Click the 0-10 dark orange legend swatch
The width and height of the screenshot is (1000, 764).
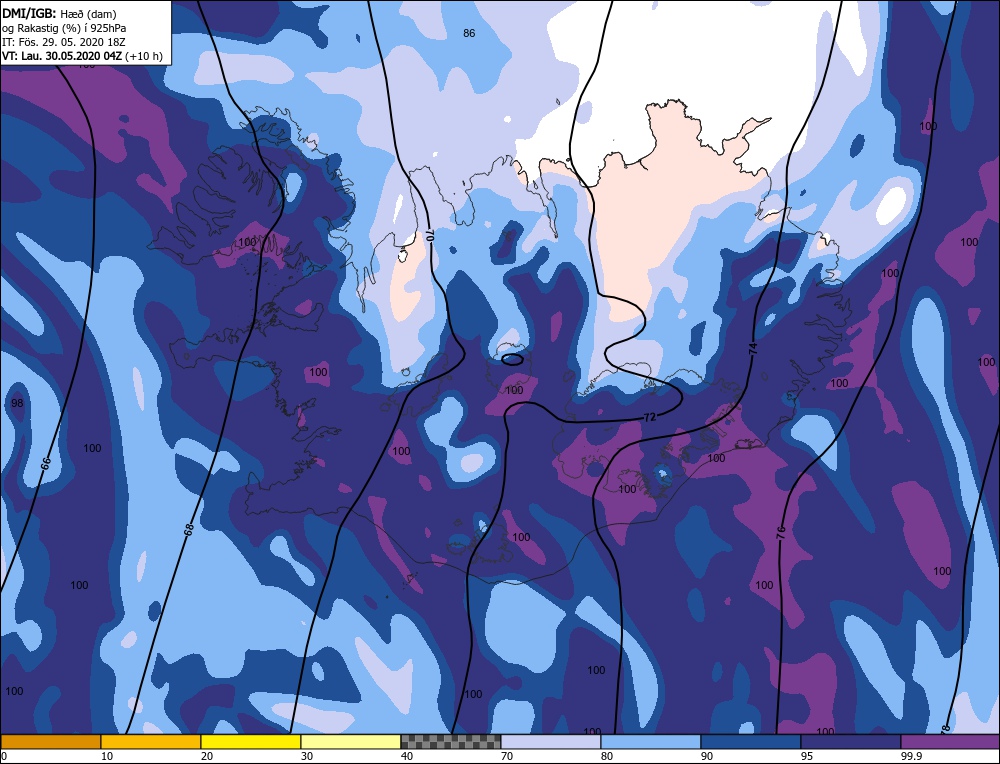(x=50, y=742)
